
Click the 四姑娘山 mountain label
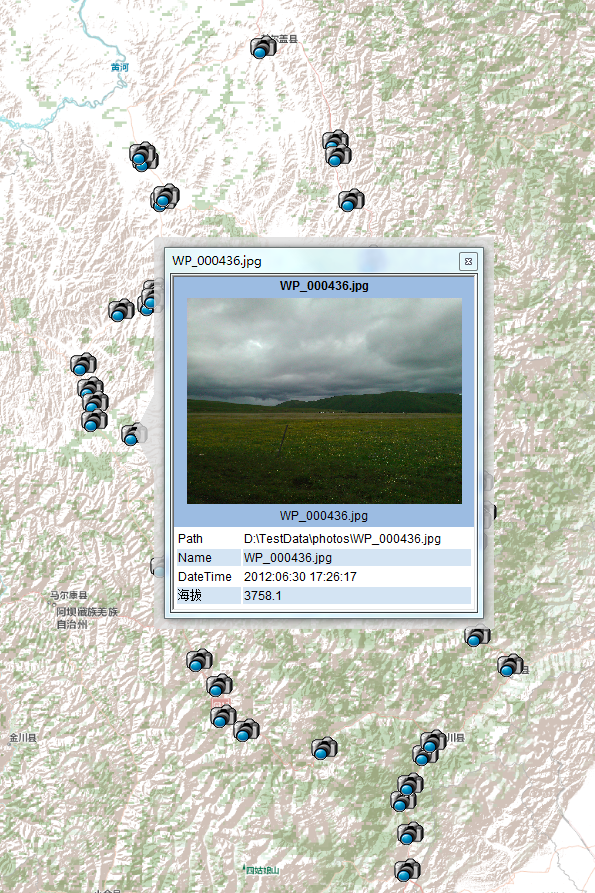(x=262, y=870)
